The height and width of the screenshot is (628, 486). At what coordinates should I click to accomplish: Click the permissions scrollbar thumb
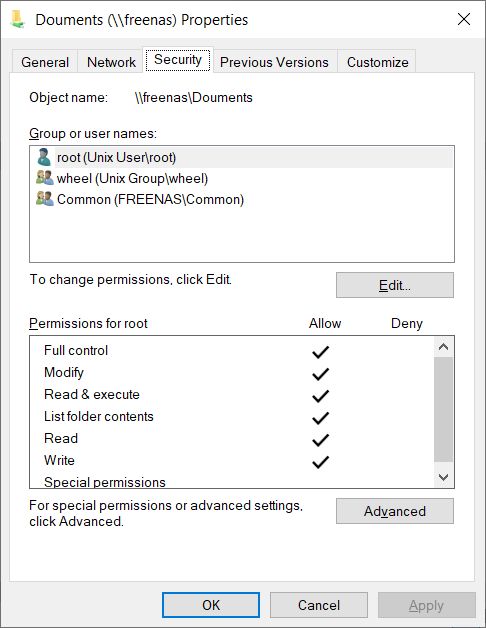click(443, 409)
